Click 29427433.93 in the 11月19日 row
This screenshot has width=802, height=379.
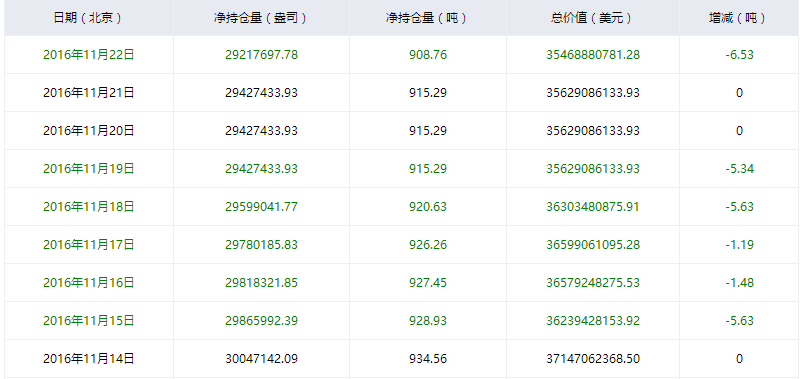pyautogui.click(x=261, y=169)
